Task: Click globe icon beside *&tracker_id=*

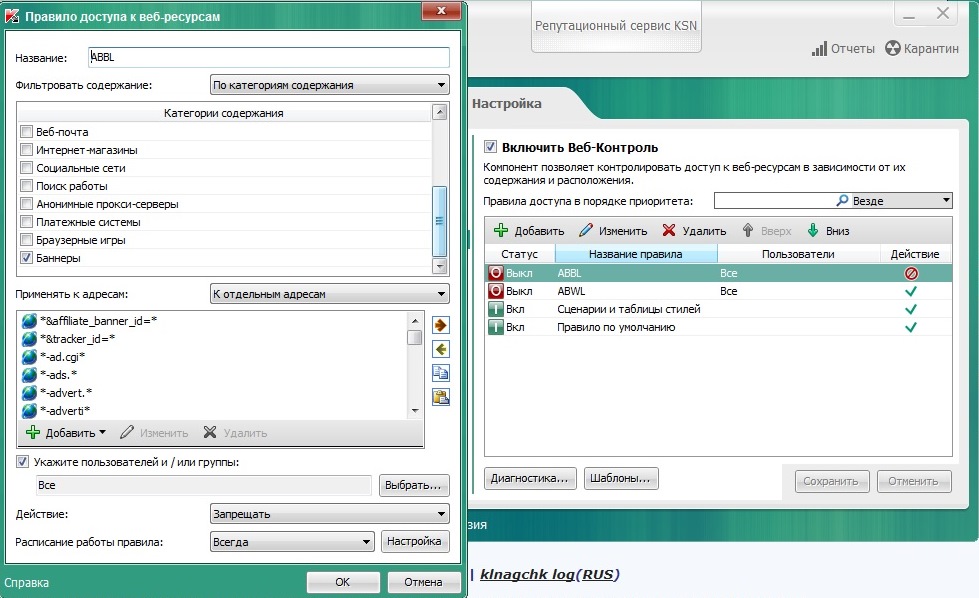Action: click(29, 339)
